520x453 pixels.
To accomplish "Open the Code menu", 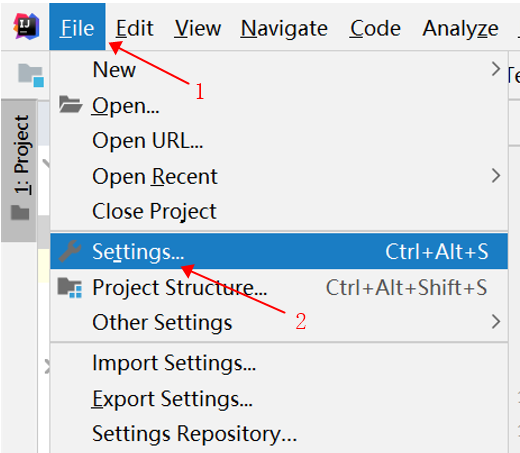I will click(x=375, y=28).
